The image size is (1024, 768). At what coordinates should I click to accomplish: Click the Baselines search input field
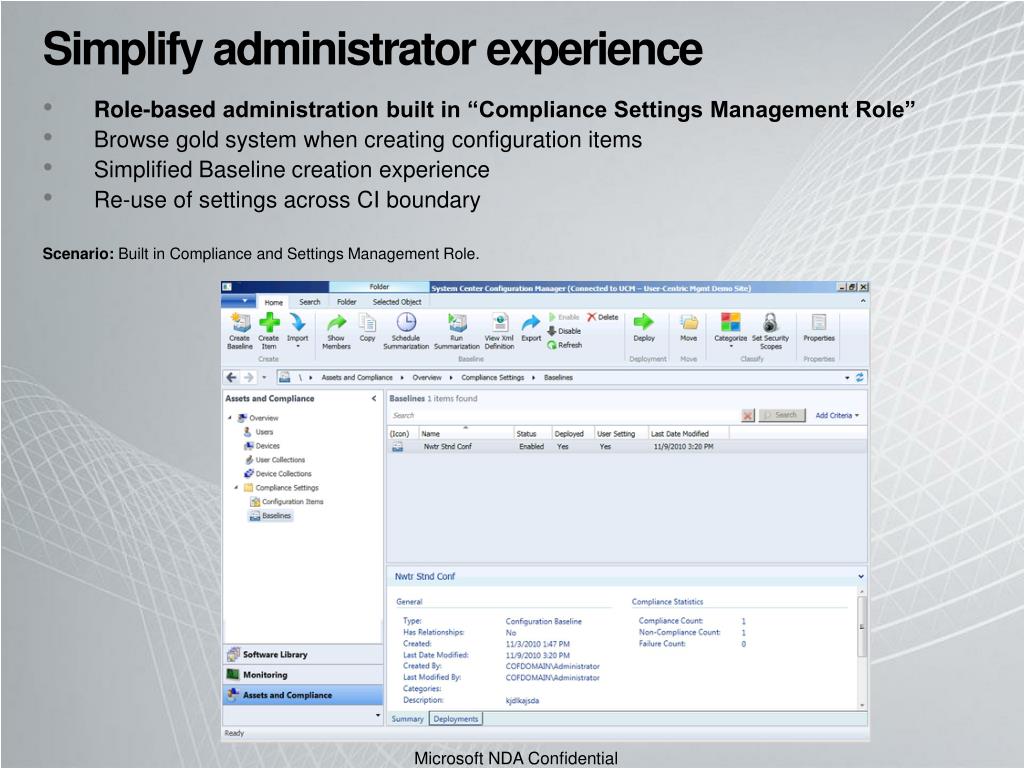pos(562,415)
